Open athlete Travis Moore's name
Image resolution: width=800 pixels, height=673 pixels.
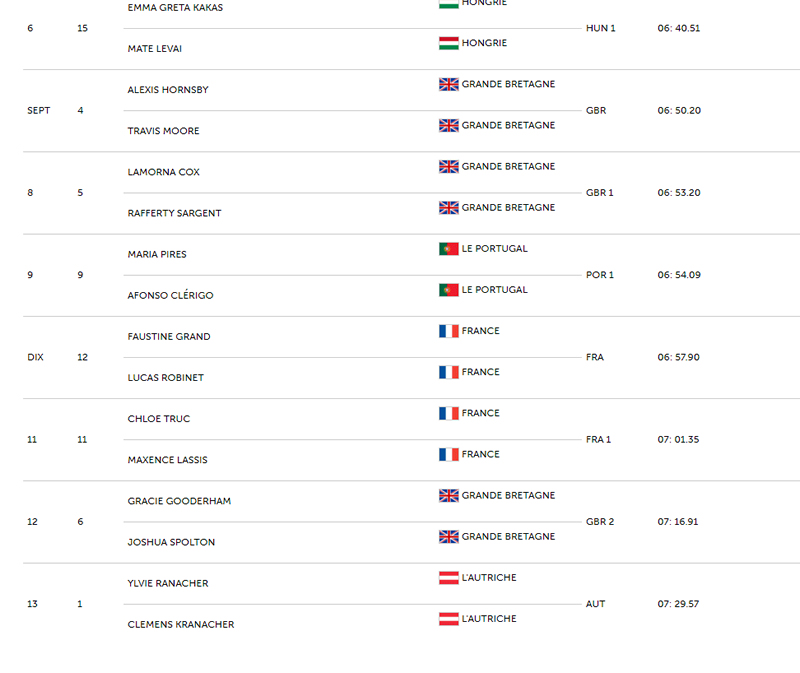tap(163, 131)
